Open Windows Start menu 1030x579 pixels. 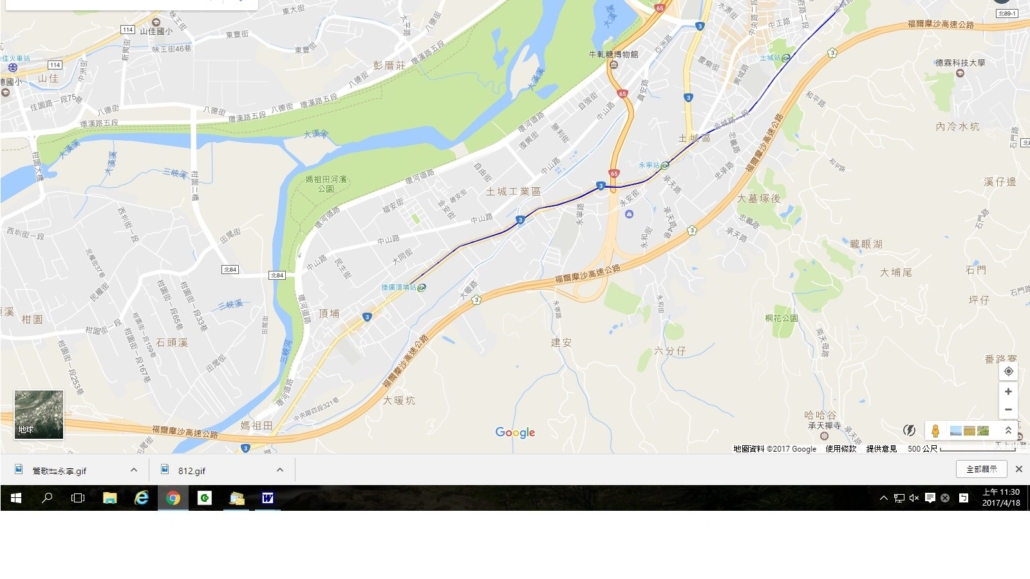[16, 498]
